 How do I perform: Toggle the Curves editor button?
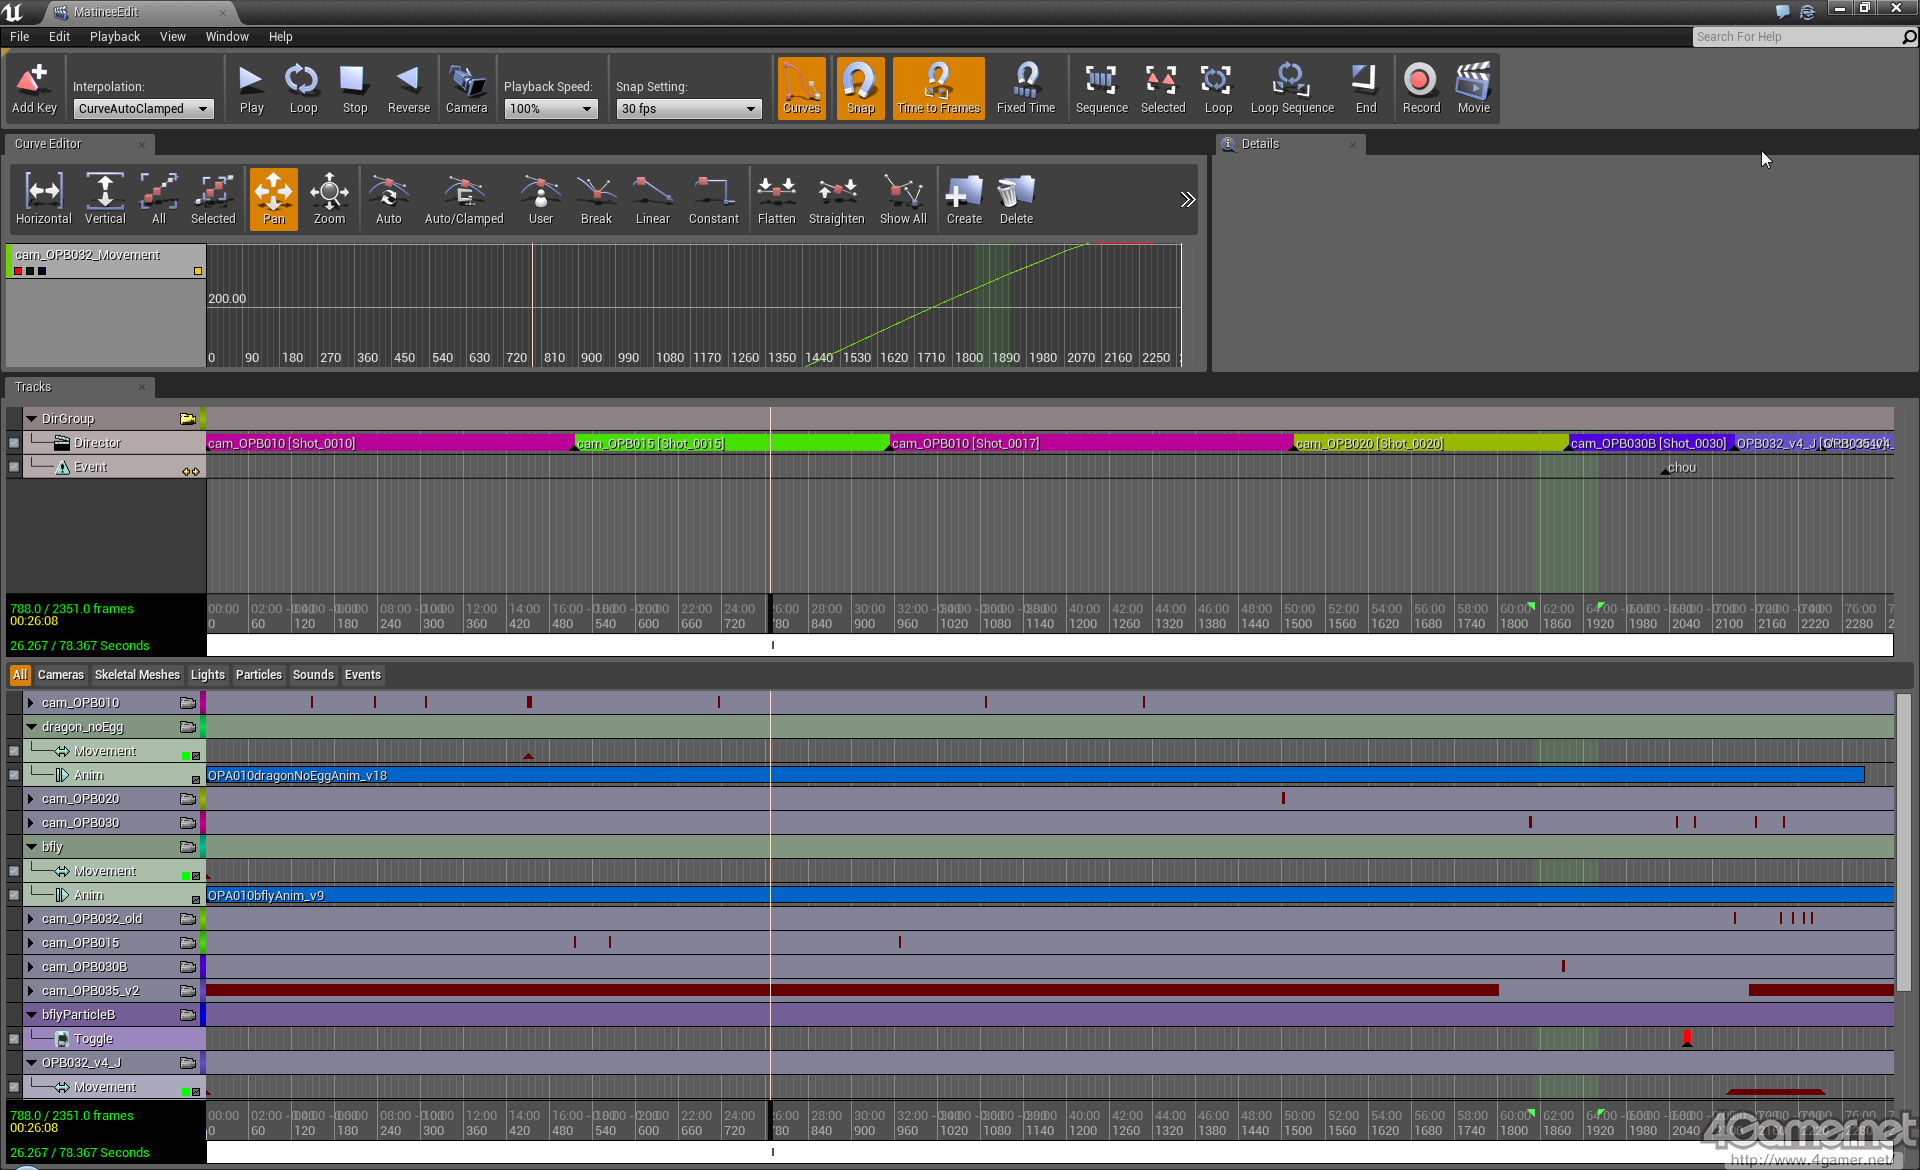tap(801, 88)
